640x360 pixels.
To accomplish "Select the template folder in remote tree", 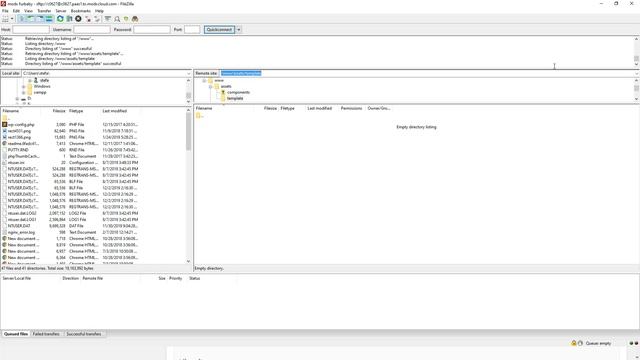I will point(235,98).
